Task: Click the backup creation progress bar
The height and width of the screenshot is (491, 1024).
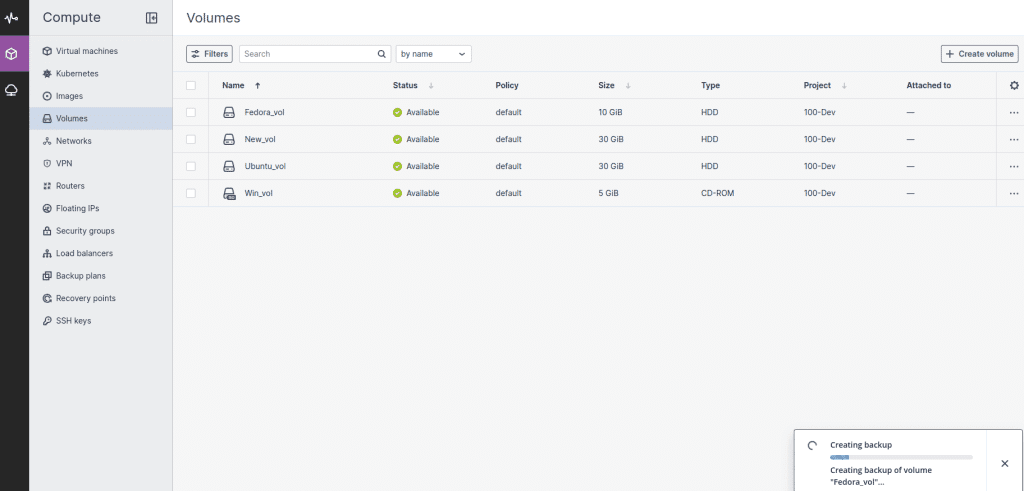Action: [x=901, y=458]
